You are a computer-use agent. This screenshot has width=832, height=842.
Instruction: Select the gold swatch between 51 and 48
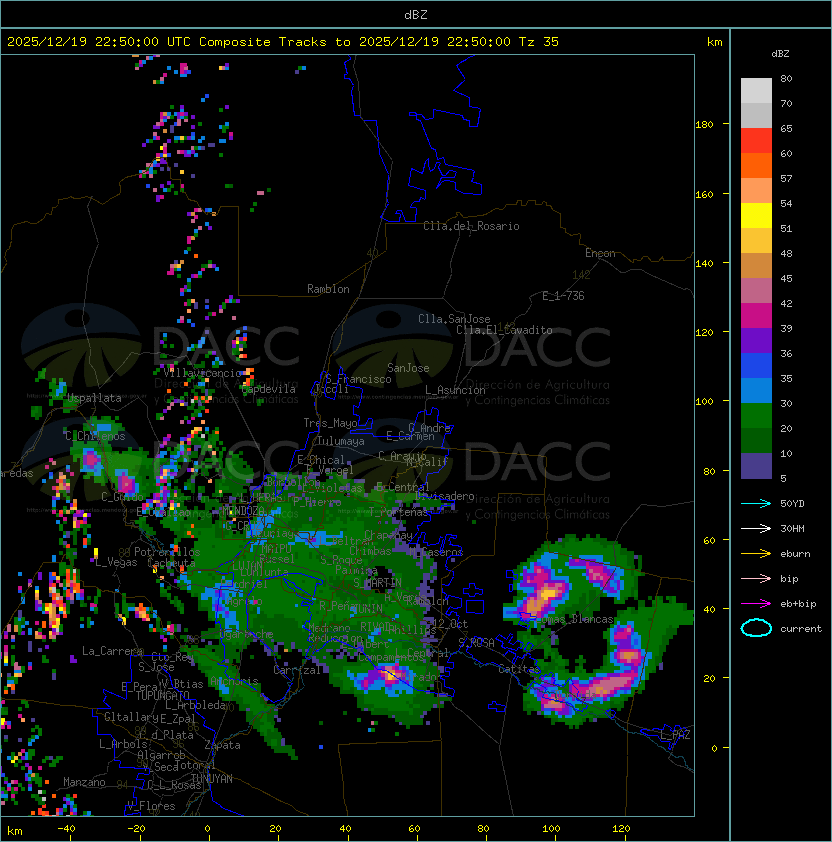click(x=756, y=241)
